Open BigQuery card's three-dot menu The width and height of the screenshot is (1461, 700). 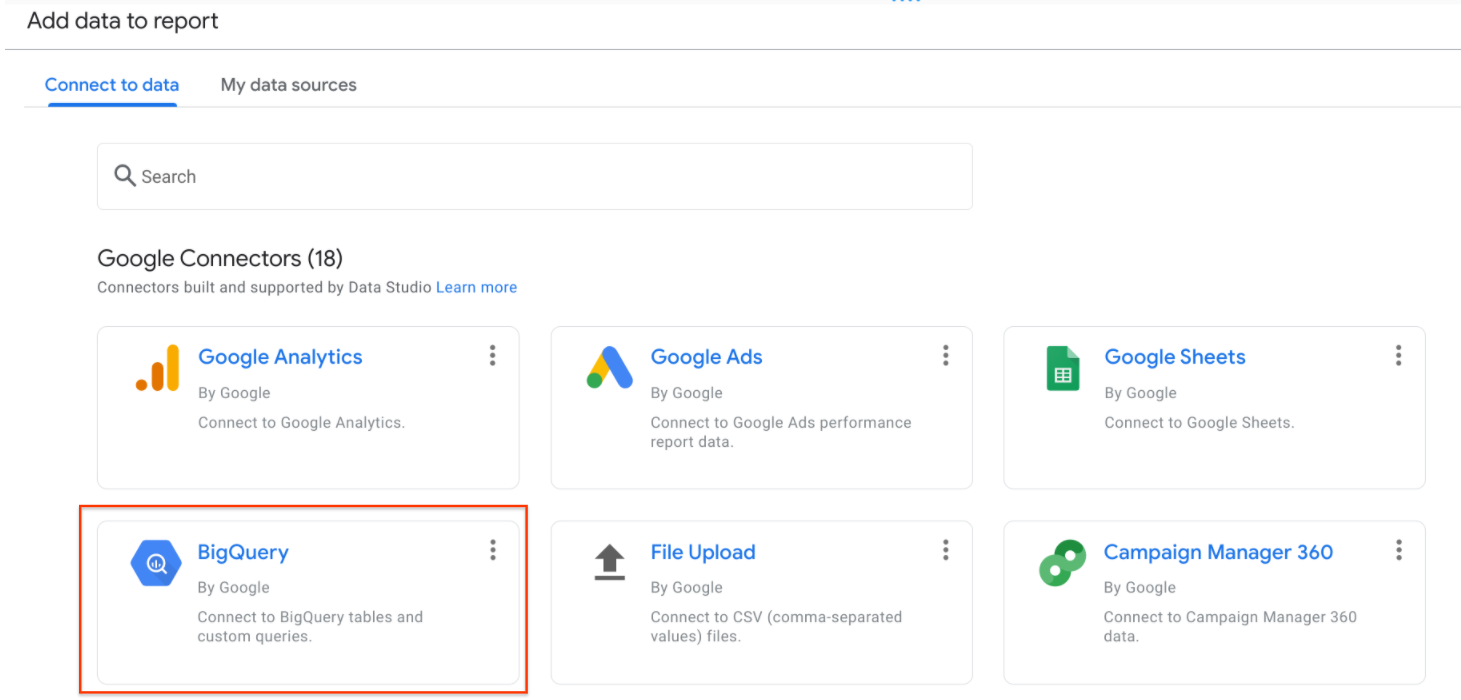492,550
